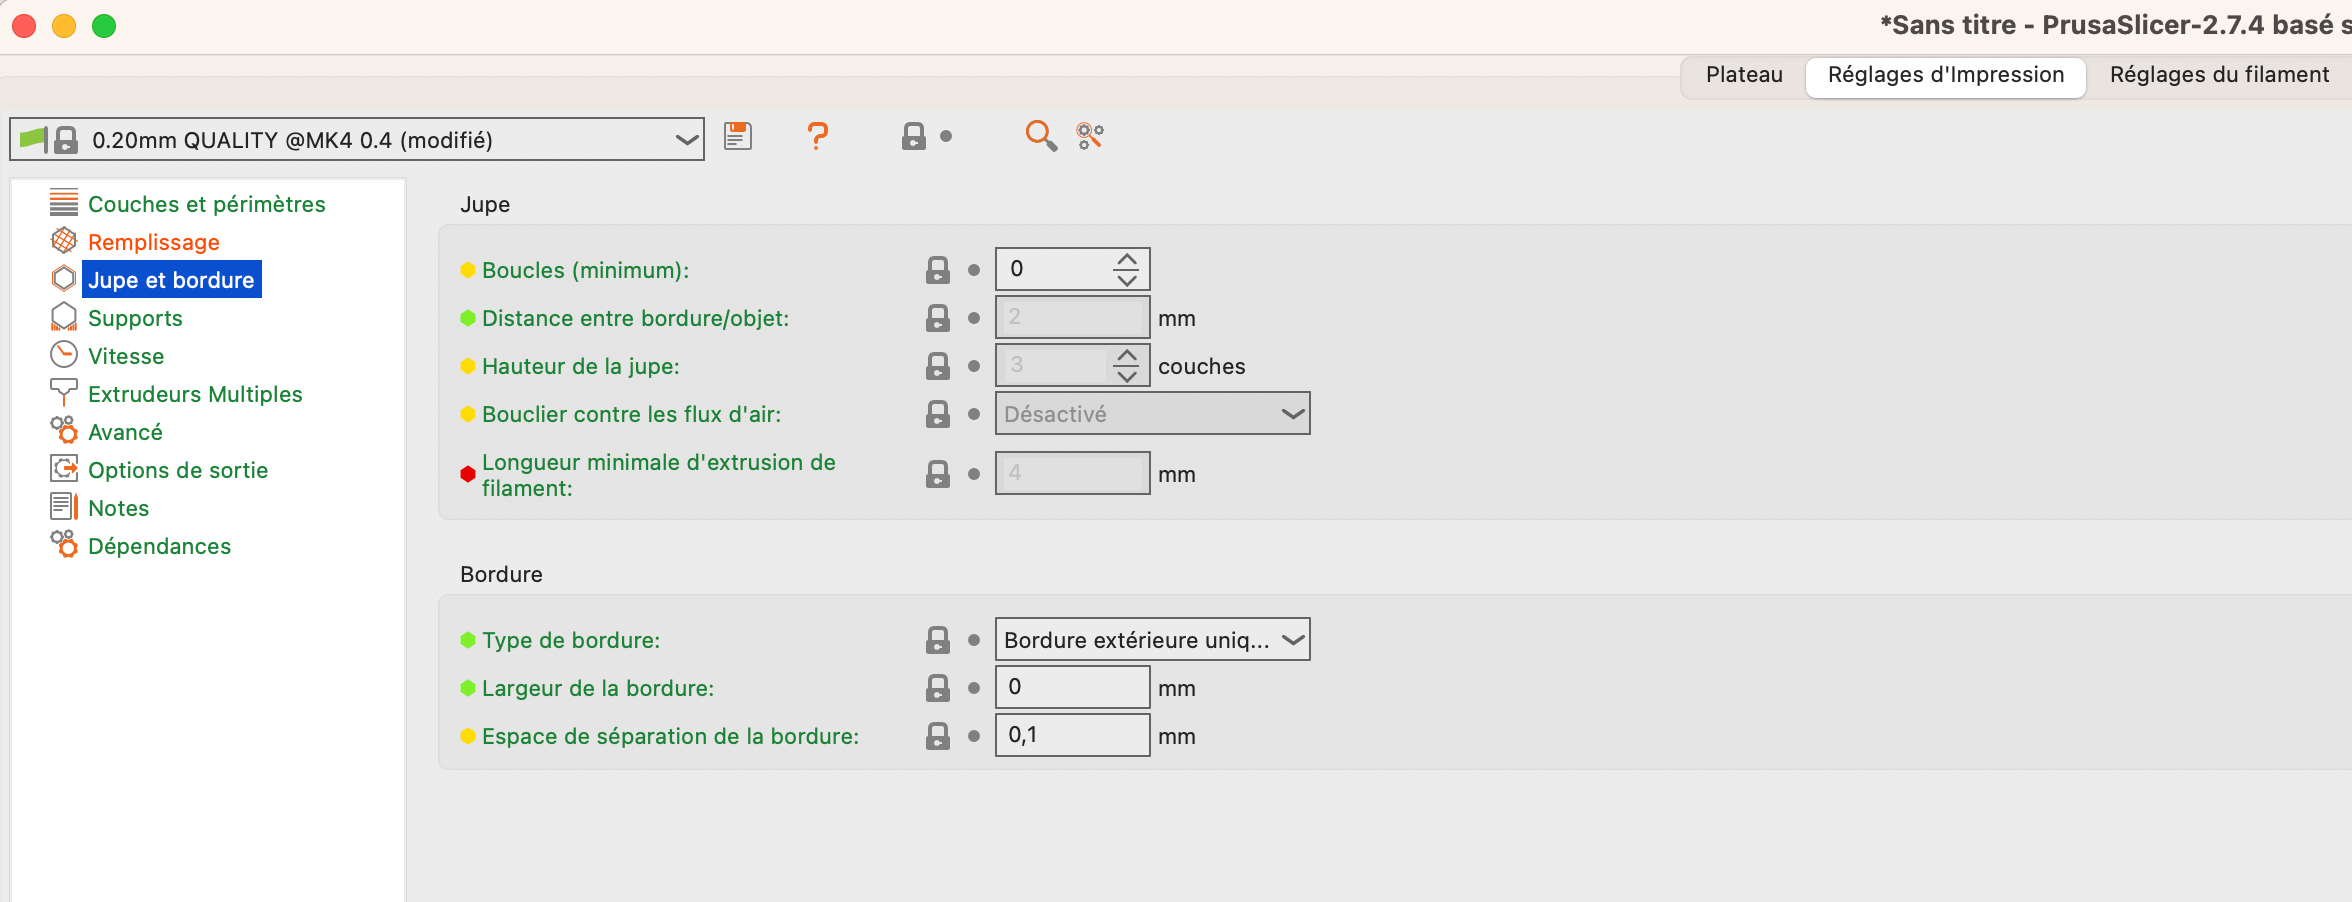Viewport: 2352px width, 902px height.
Task: Click reset dot for Espace de séparation de la bordure
Action: pos(974,736)
